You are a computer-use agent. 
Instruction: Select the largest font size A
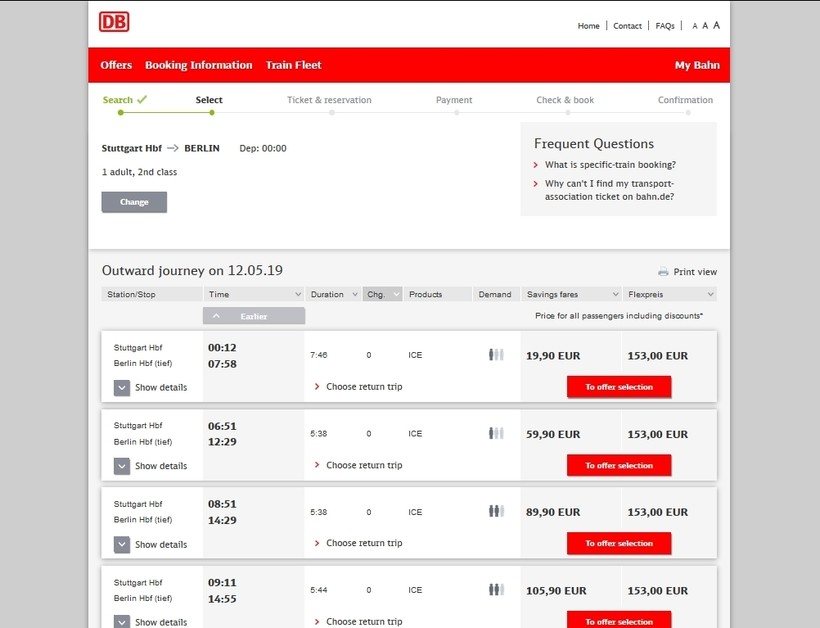(716, 25)
